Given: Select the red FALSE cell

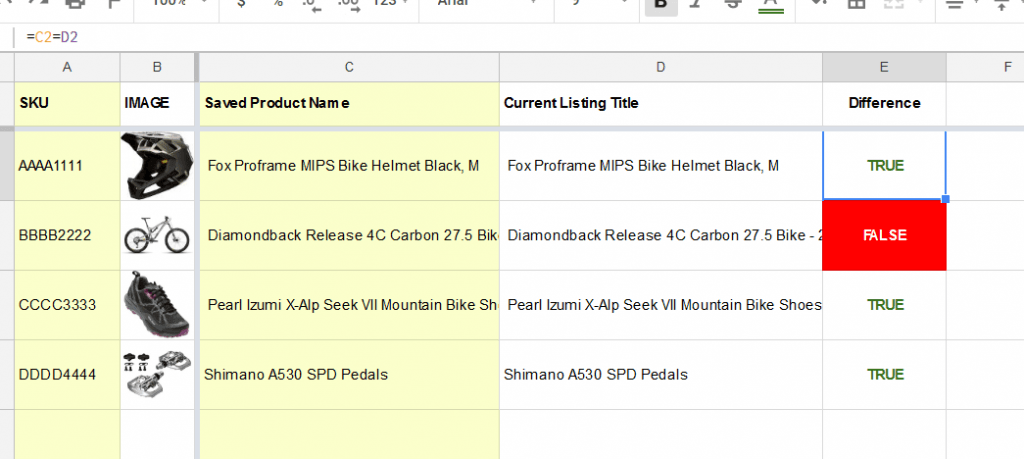Looking at the screenshot, I should pos(884,236).
